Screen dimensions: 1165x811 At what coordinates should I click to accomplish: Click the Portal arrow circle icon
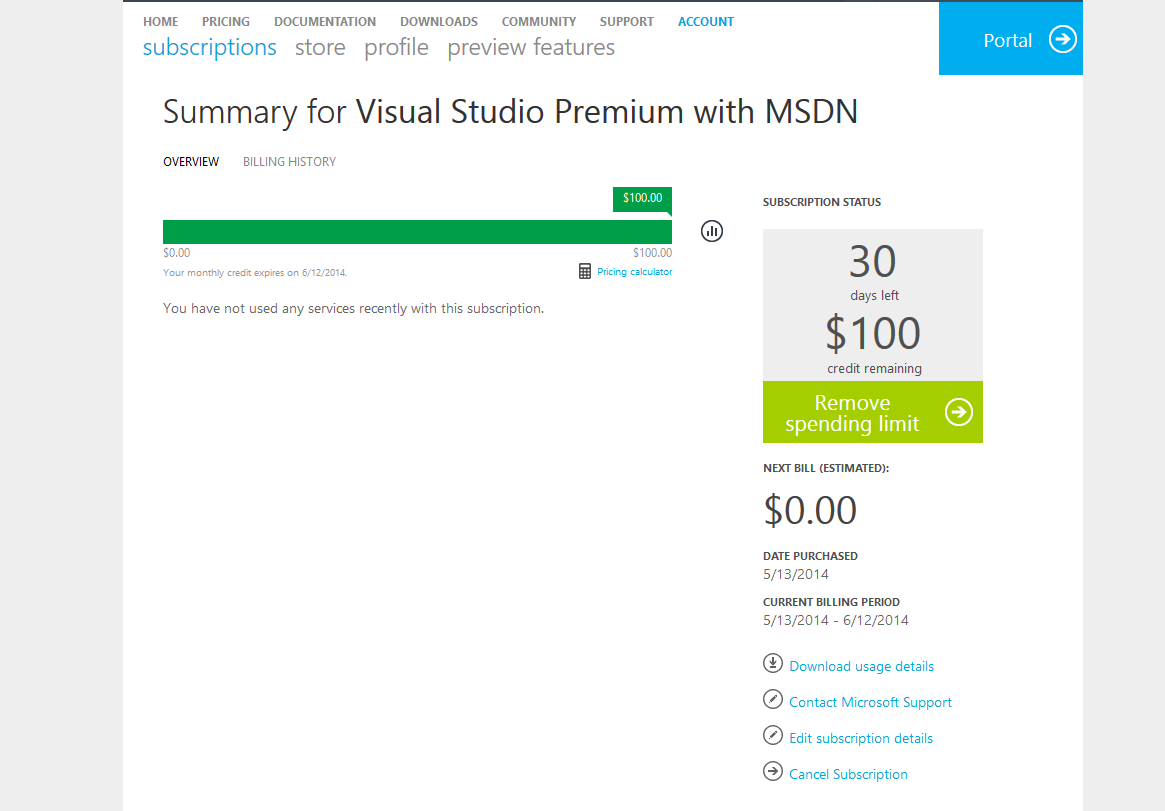pyautogui.click(x=1062, y=39)
